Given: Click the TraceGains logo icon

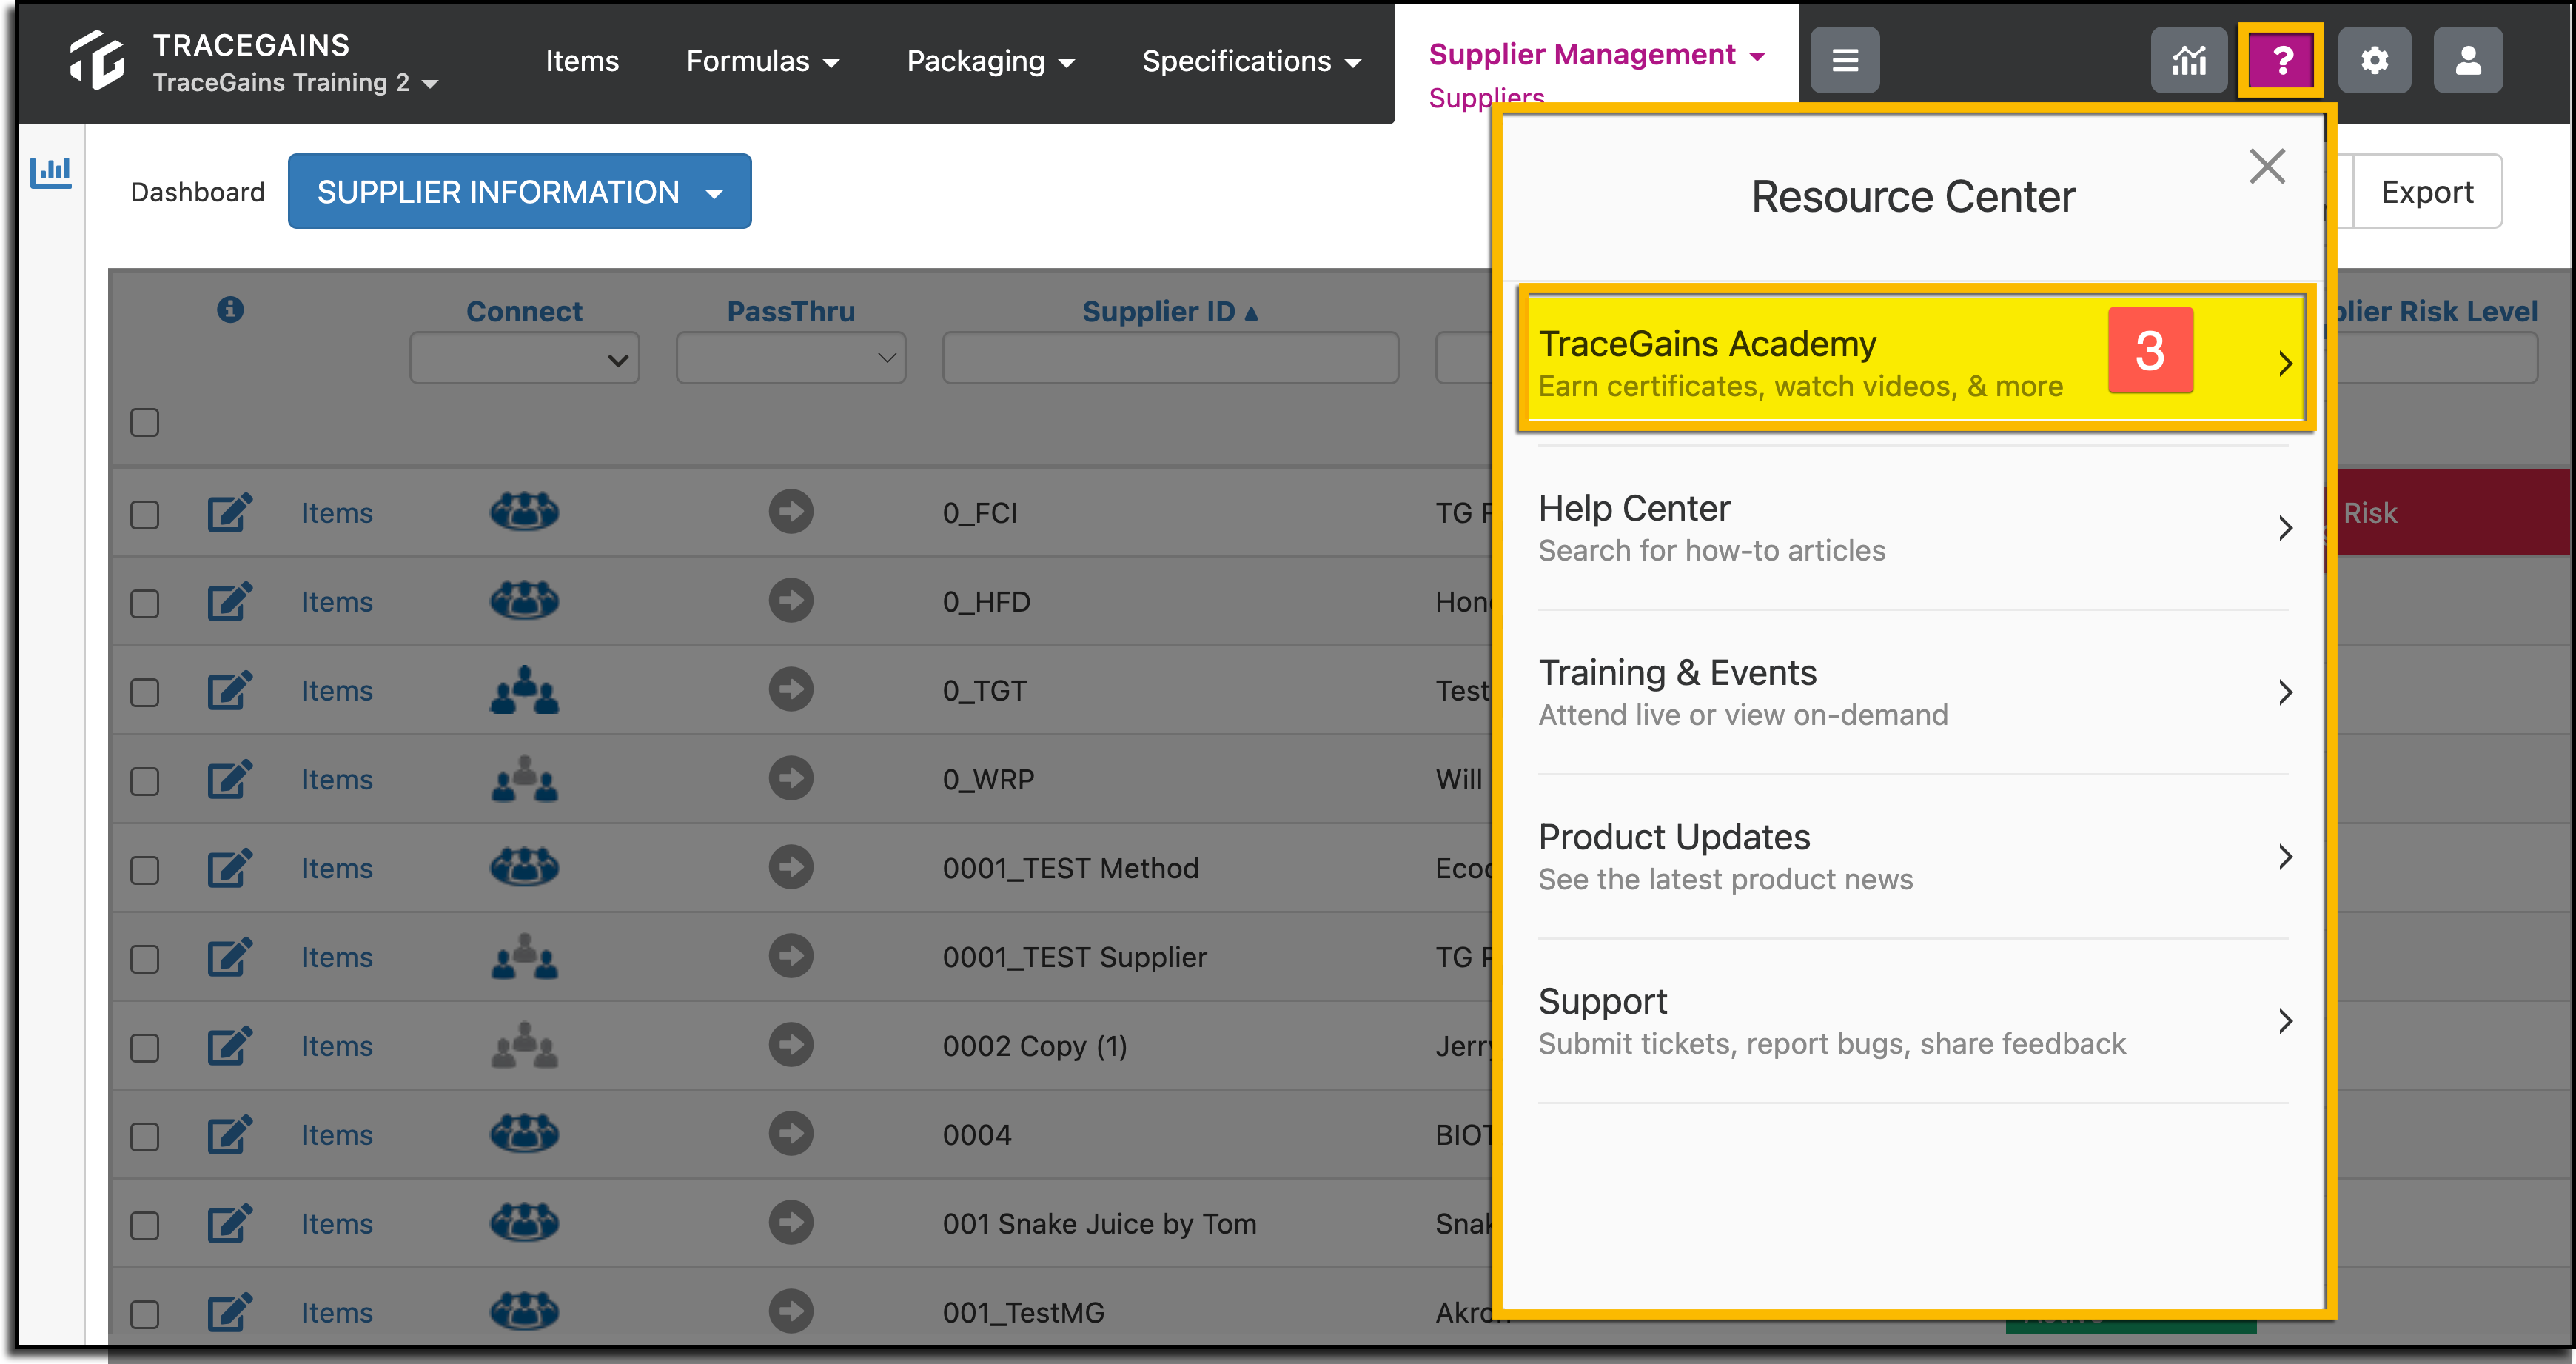Looking at the screenshot, I should pos(96,59).
